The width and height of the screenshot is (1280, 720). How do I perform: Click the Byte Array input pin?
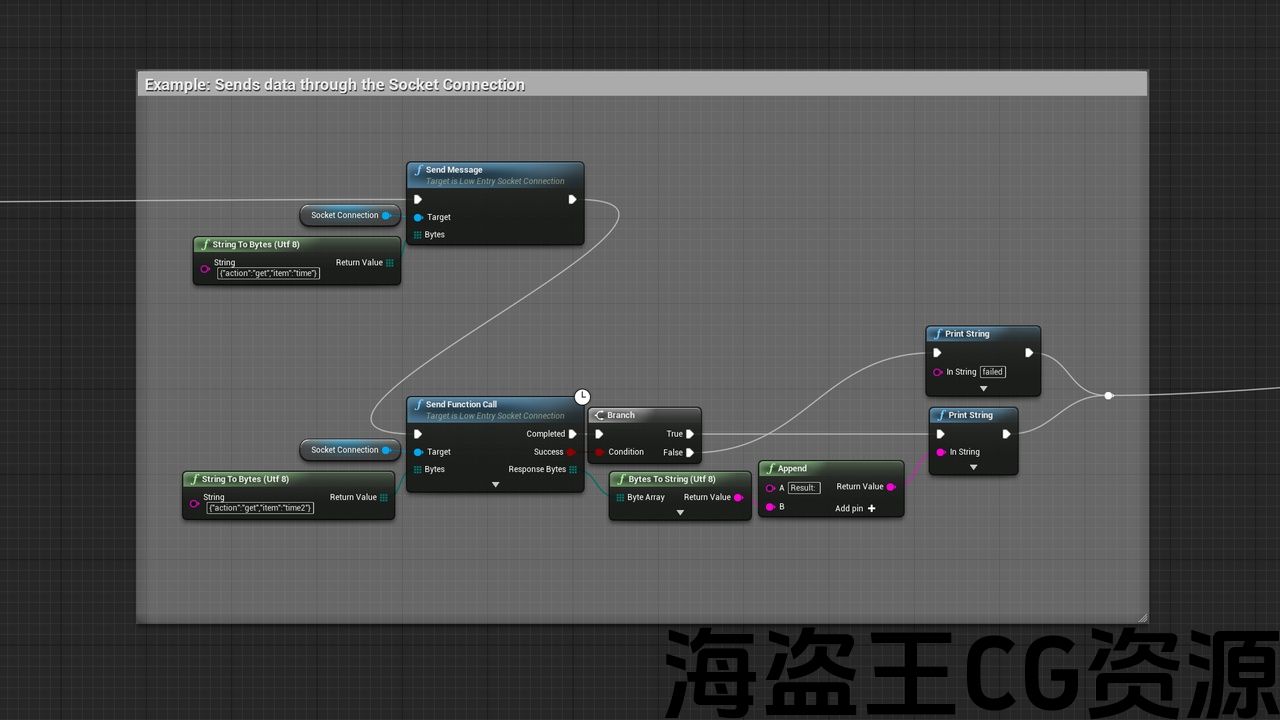pyautogui.click(x=620, y=497)
